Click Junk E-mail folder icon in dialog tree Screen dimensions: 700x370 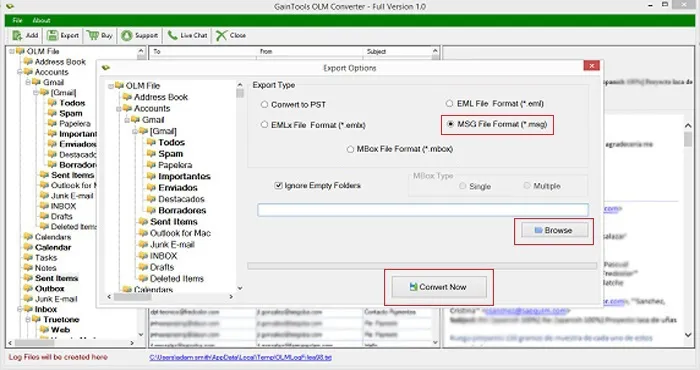point(143,244)
